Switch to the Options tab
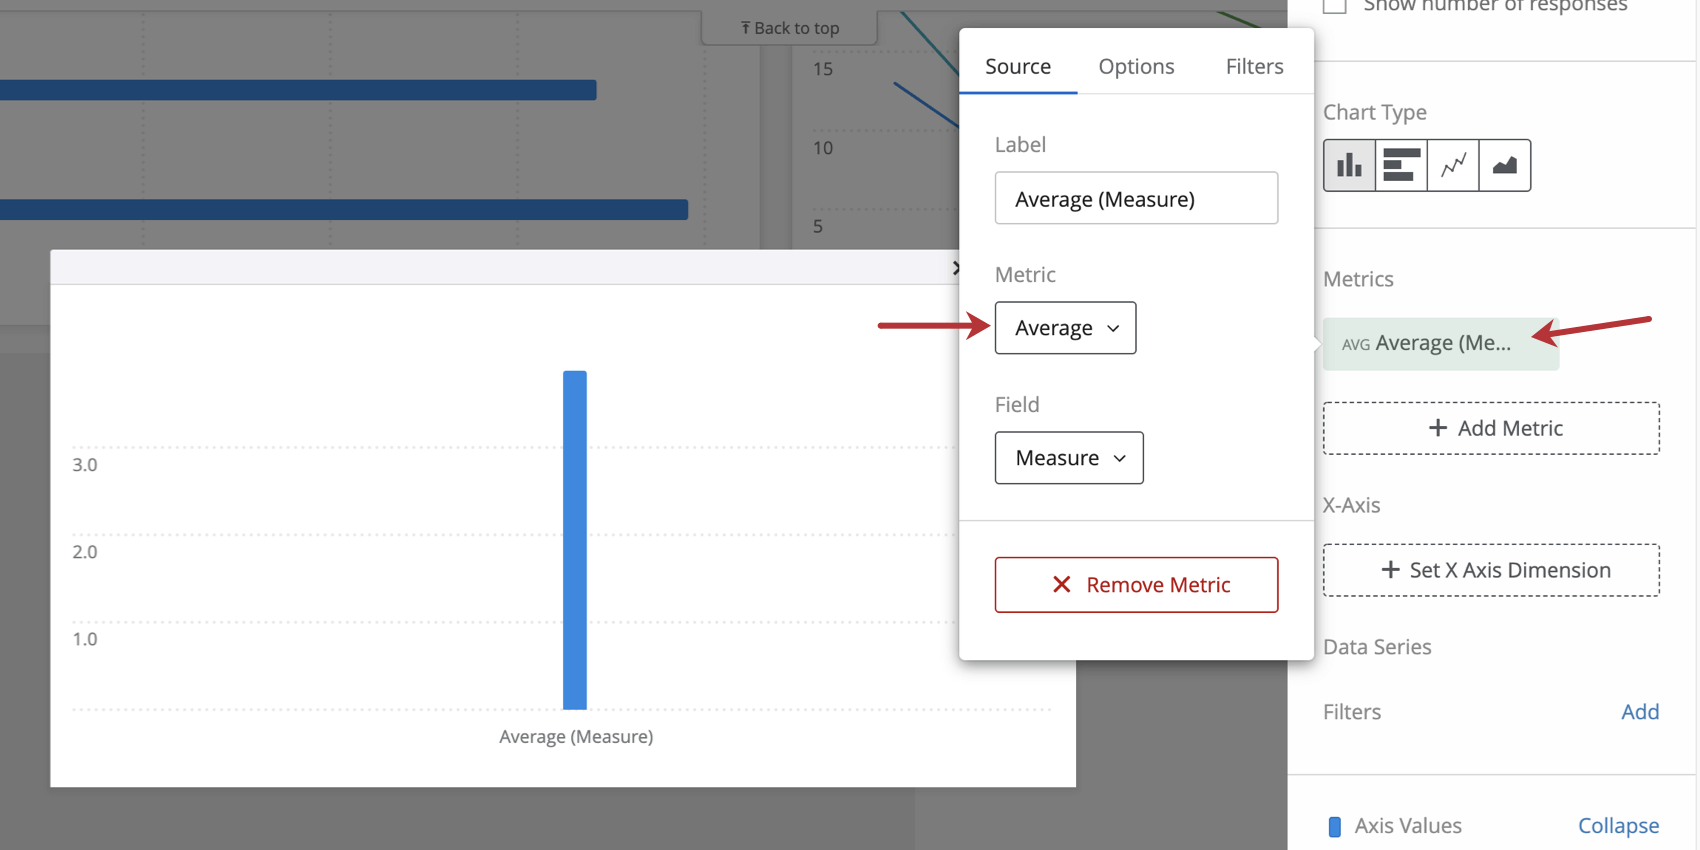 pos(1136,66)
